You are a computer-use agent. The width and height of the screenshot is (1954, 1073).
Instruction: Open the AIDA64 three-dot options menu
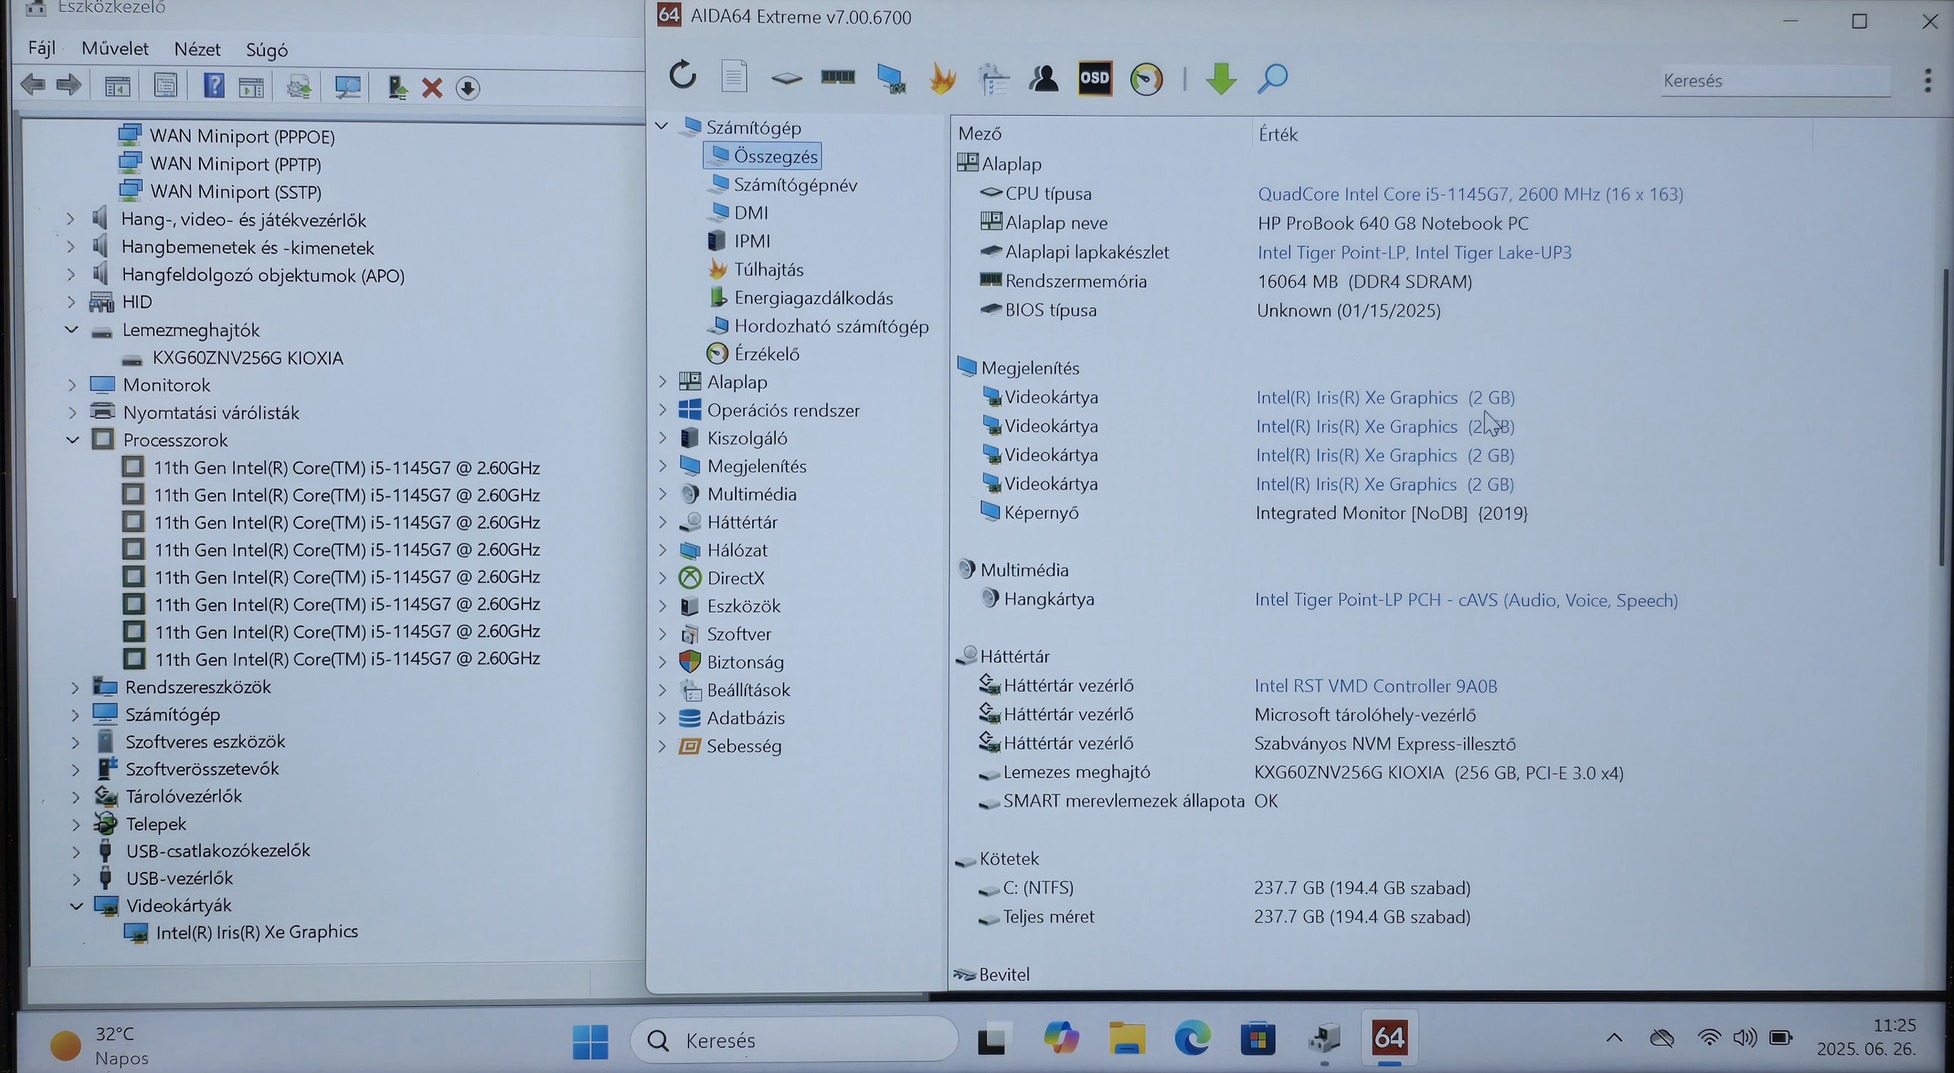(1928, 80)
